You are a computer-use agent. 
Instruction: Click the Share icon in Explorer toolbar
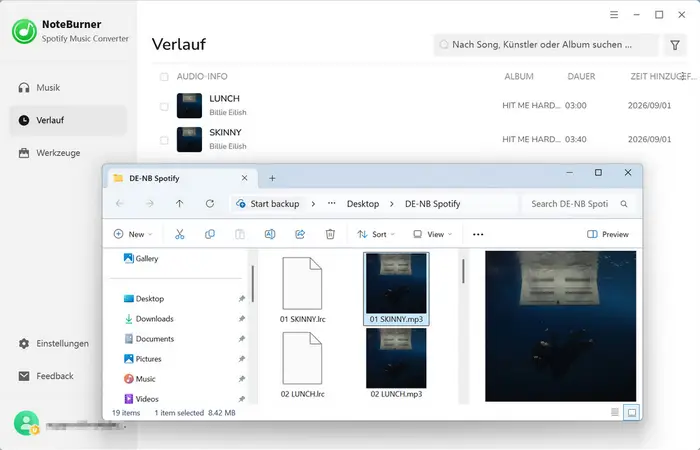(x=300, y=234)
